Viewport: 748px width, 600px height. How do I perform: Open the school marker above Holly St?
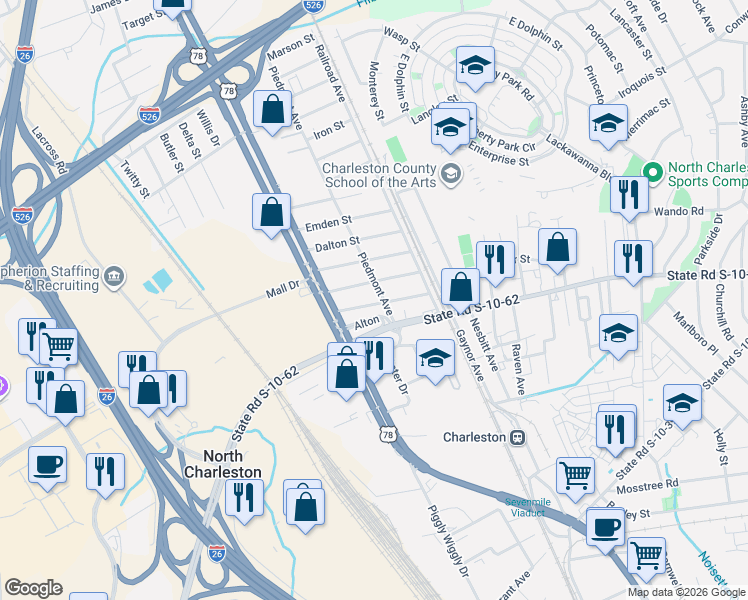pos(682,404)
